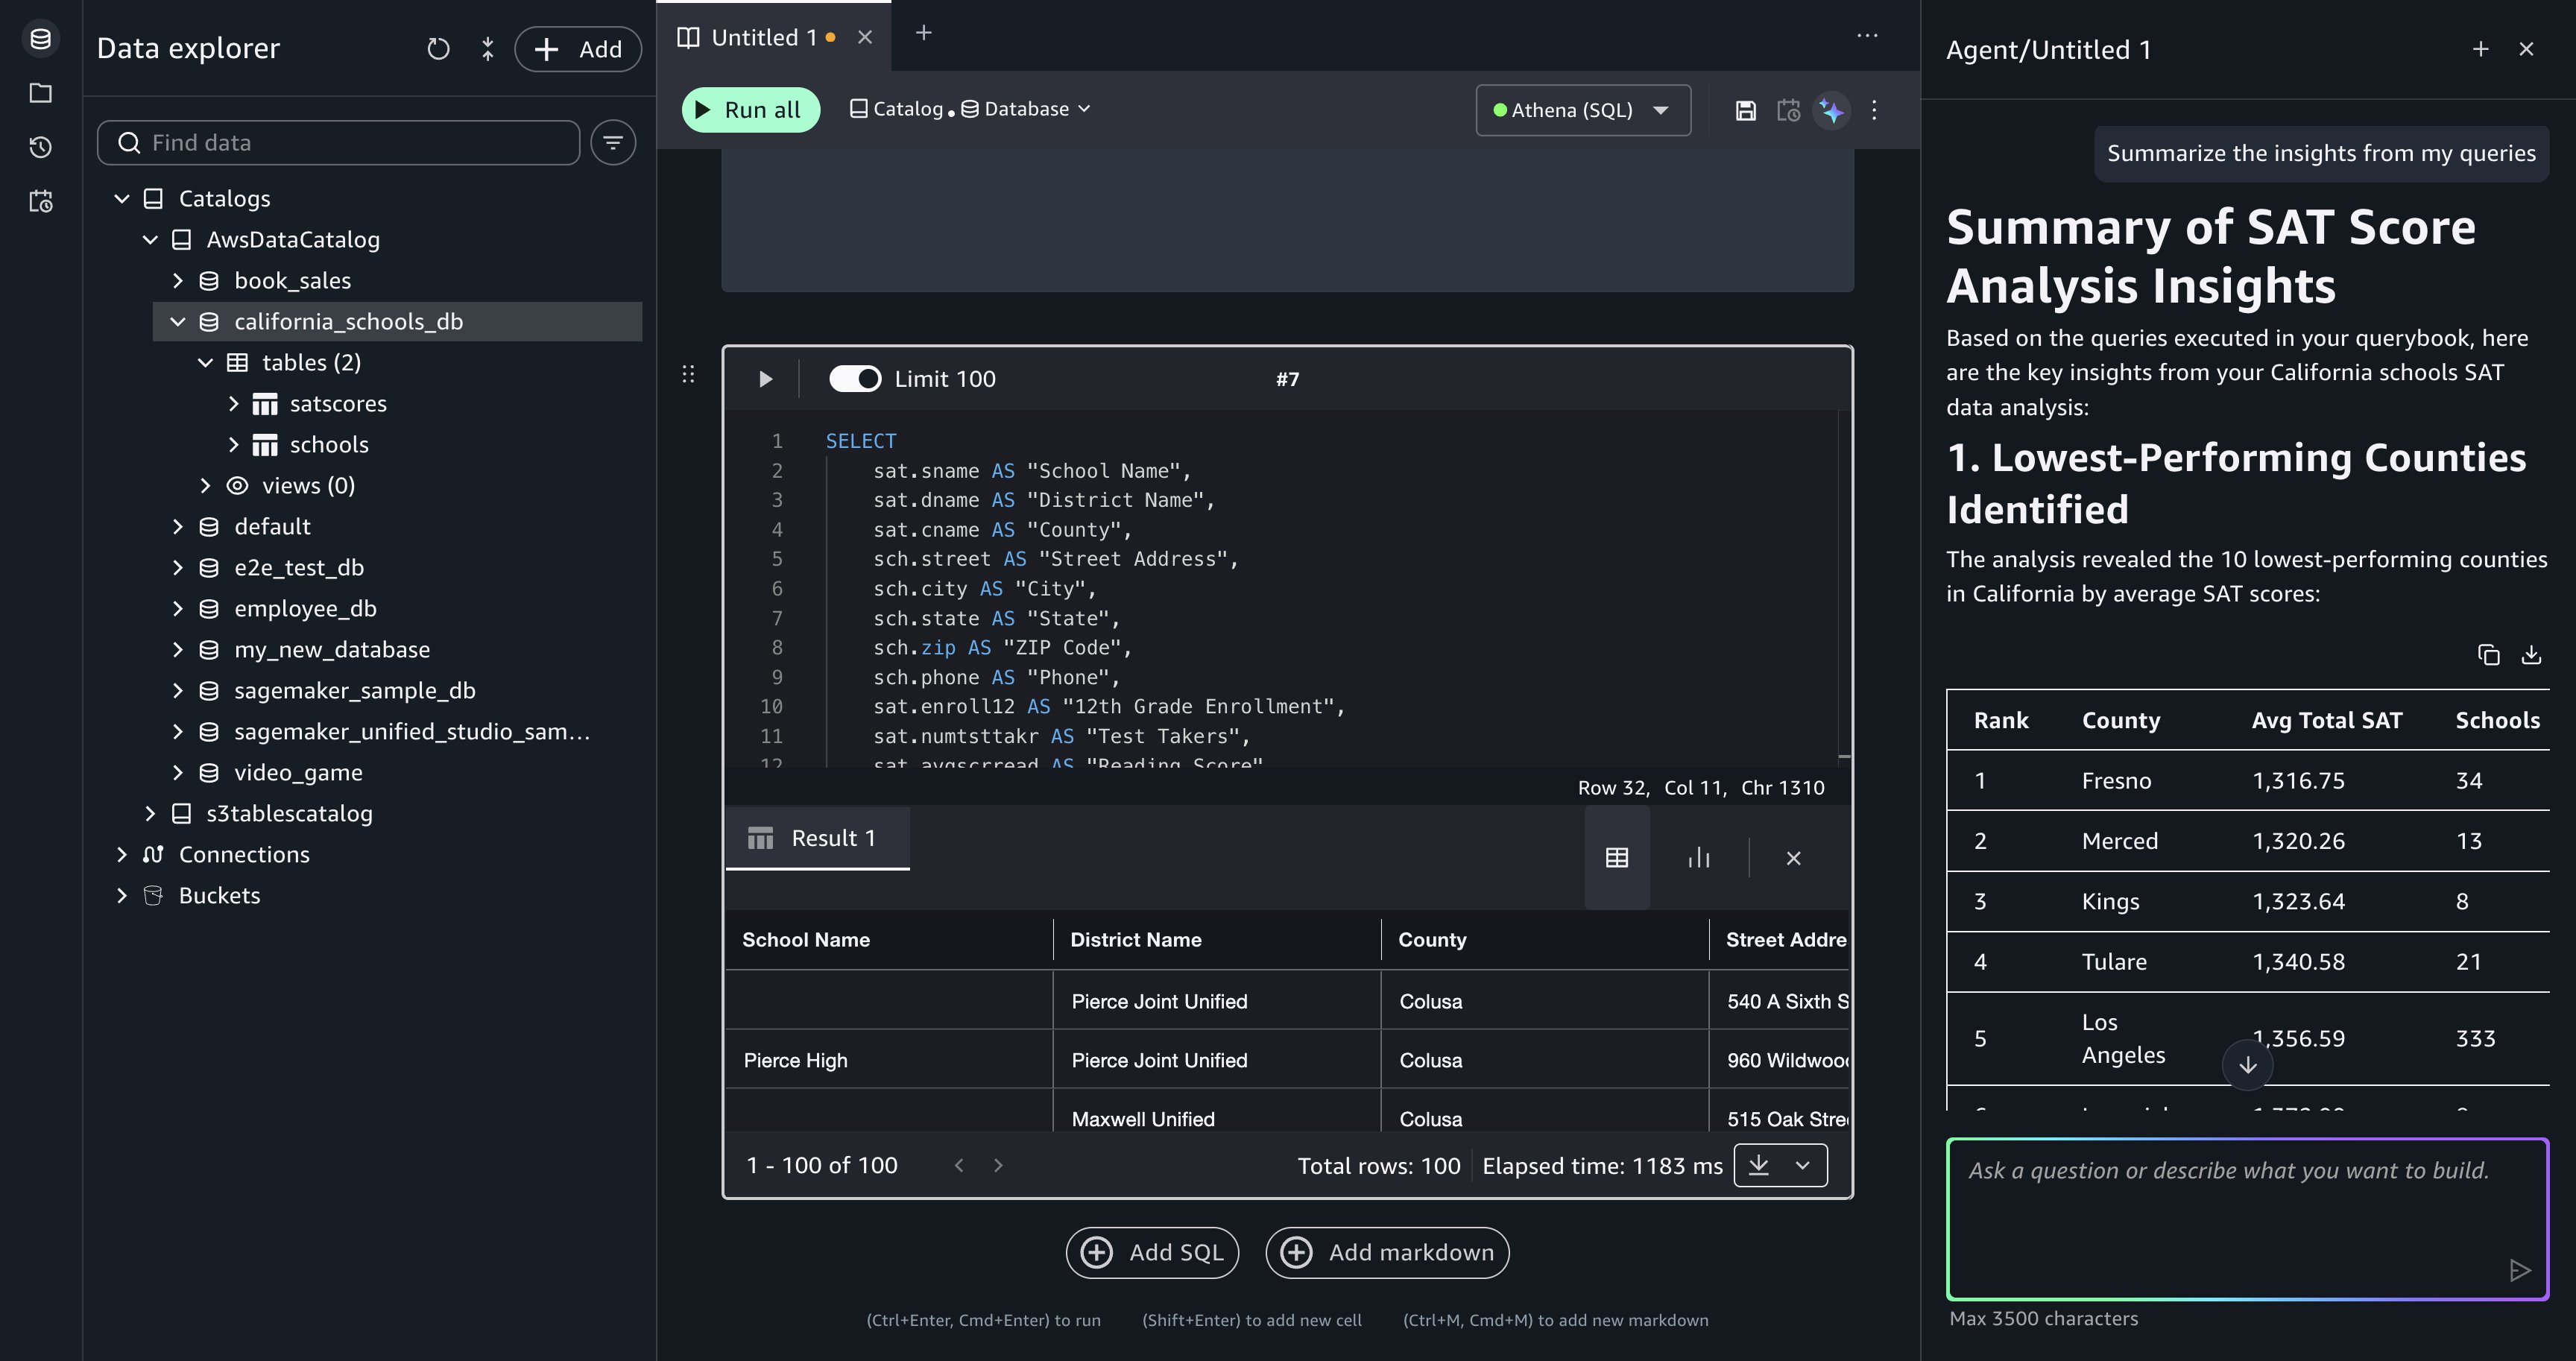Viewport: 2576px width, 1361px height.
Task: Go to next results page arrow
Action: click(998, 1165)
